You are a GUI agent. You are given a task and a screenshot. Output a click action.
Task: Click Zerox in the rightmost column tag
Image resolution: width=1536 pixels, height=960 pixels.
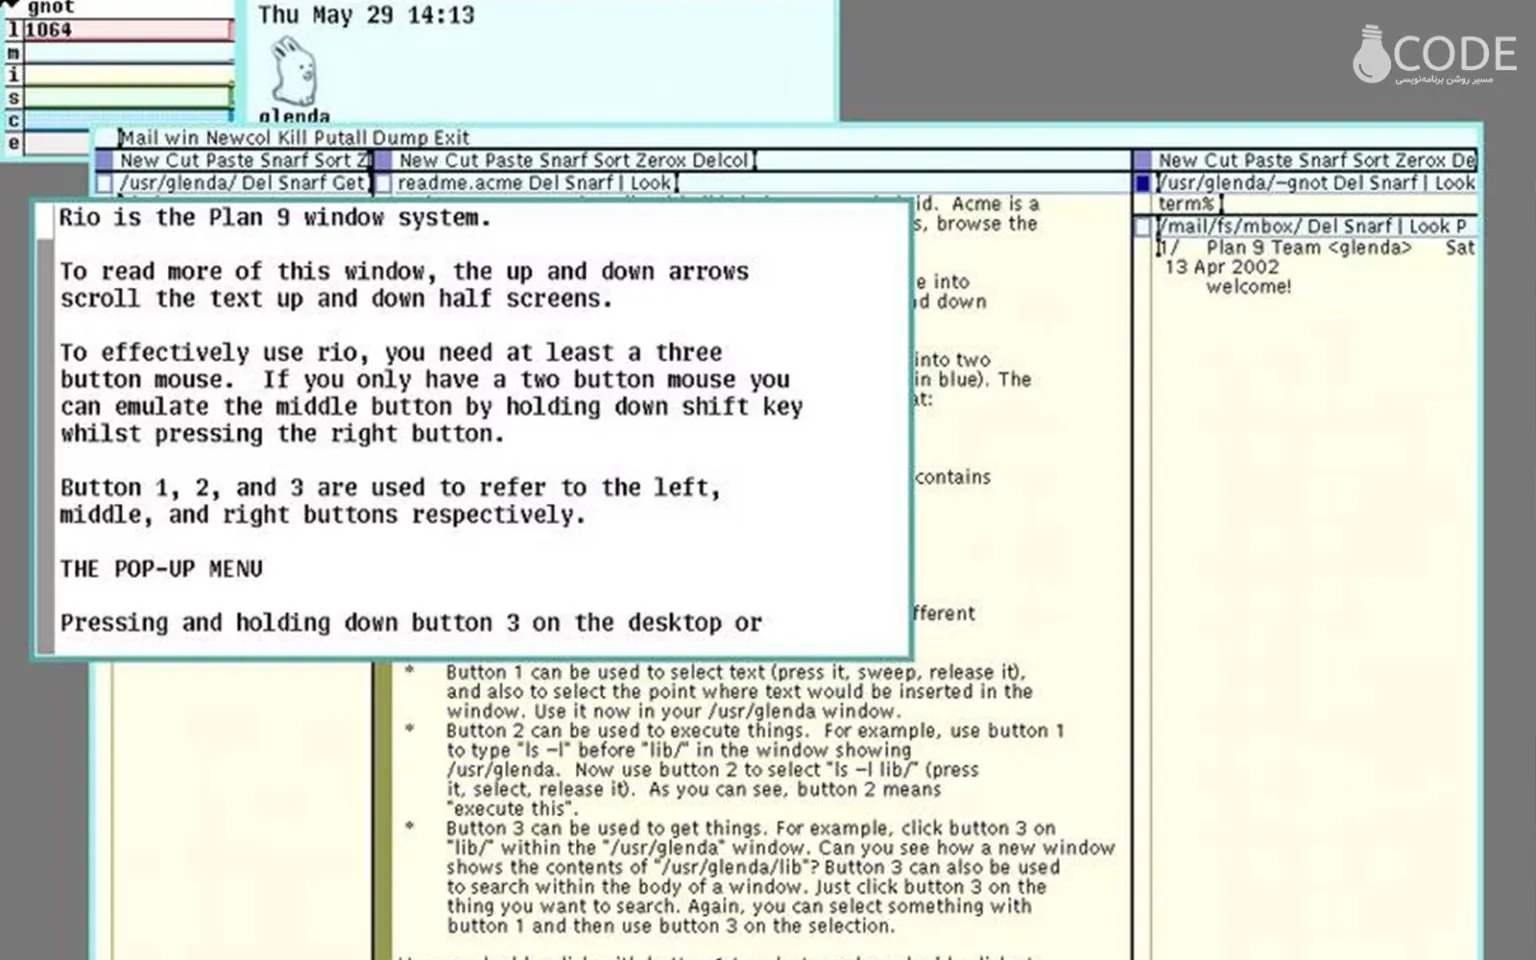point(1420,161)
